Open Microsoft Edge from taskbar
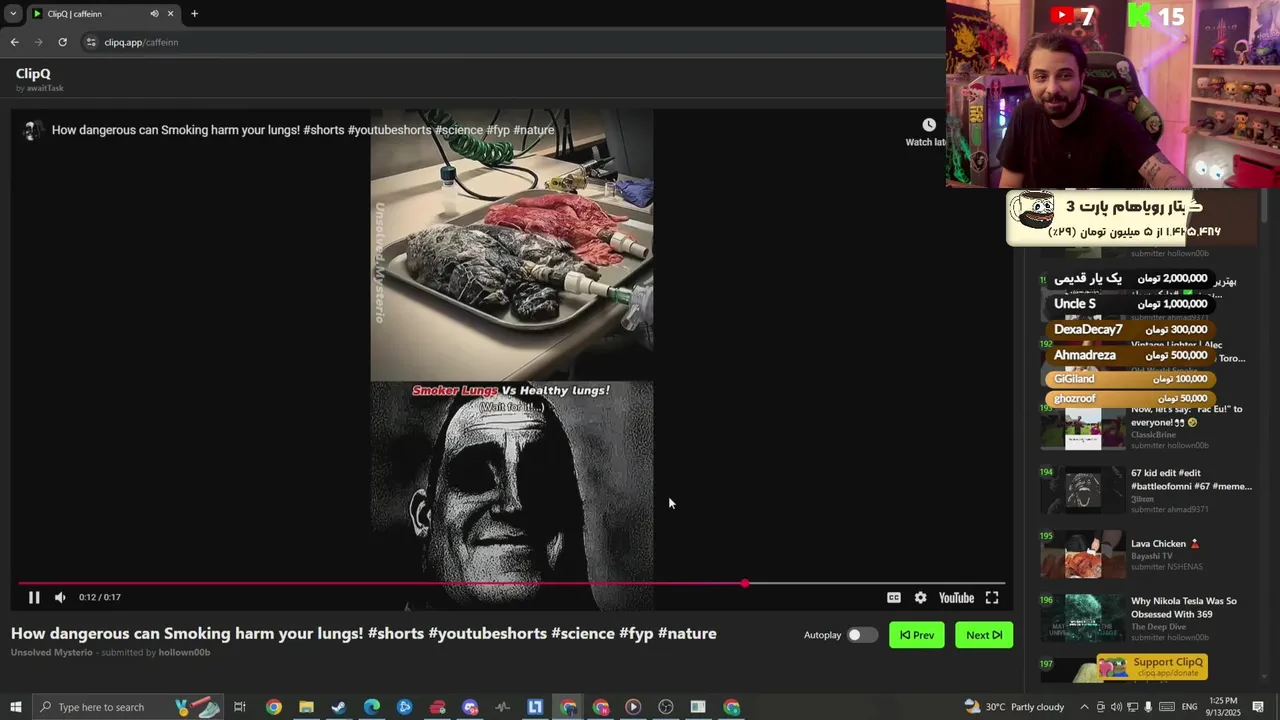 (x=372, y=707)
